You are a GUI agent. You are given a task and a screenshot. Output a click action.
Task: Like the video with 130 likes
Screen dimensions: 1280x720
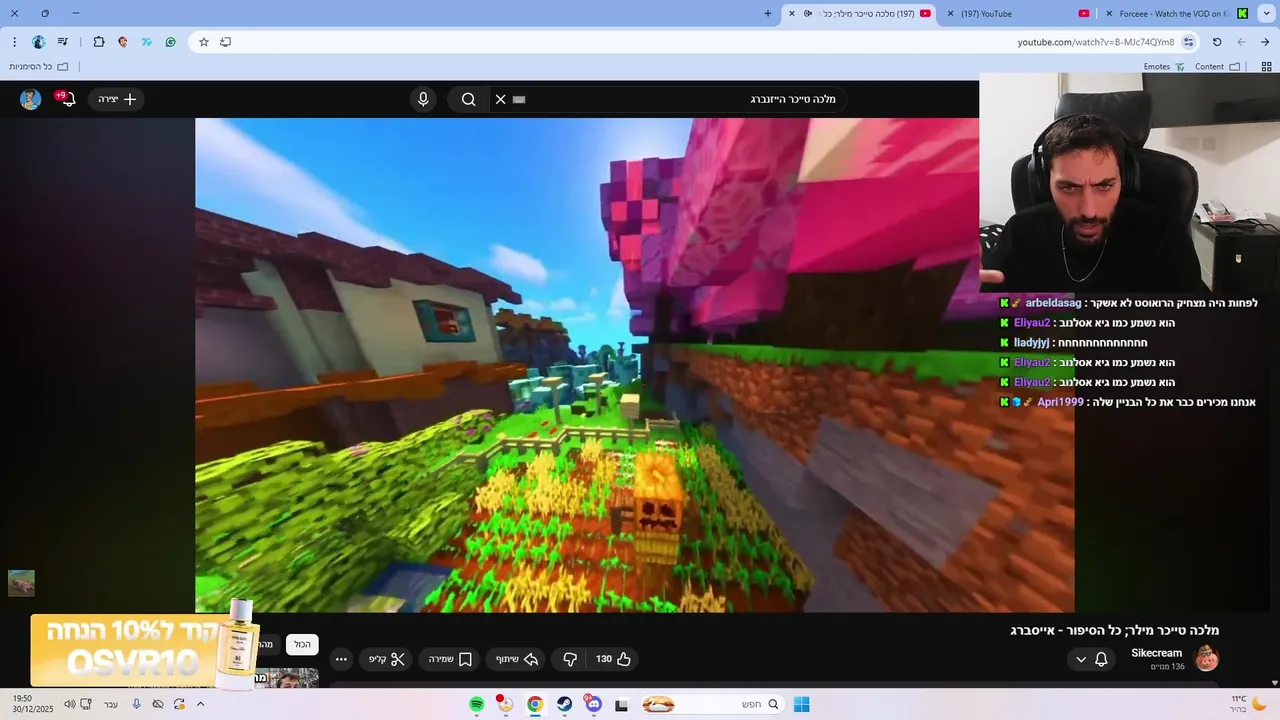(x=613, y=659)
